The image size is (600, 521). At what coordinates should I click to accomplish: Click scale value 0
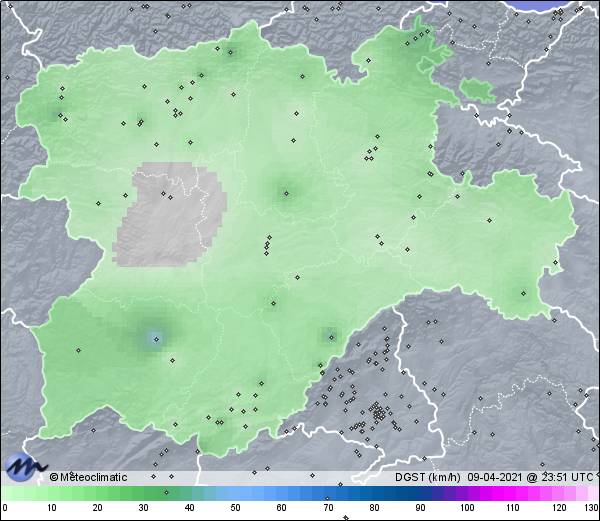5,508
